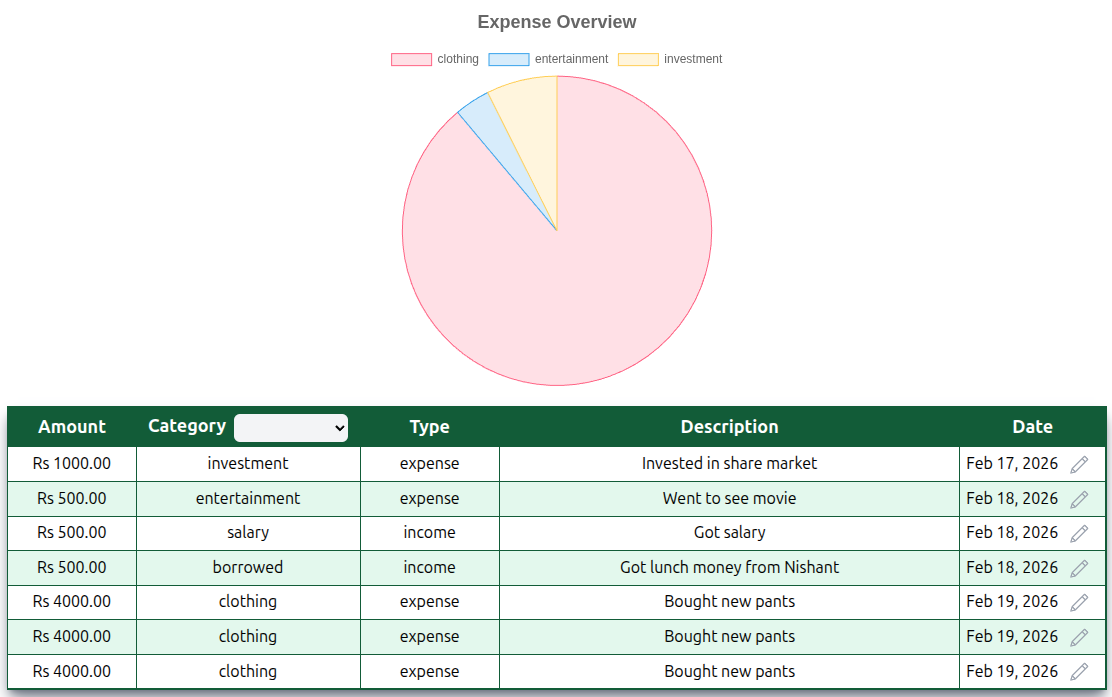Select the "Rs 1000.00" amount cell
This screenshot has width=1112, height=697.
pyautogui.click(x=72, y=464)
